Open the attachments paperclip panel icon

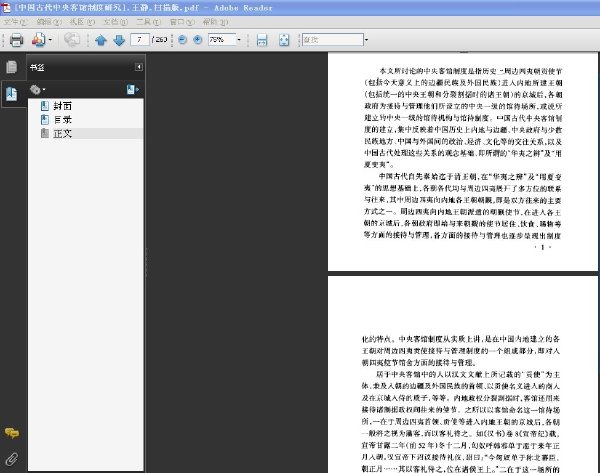point(11,458)
